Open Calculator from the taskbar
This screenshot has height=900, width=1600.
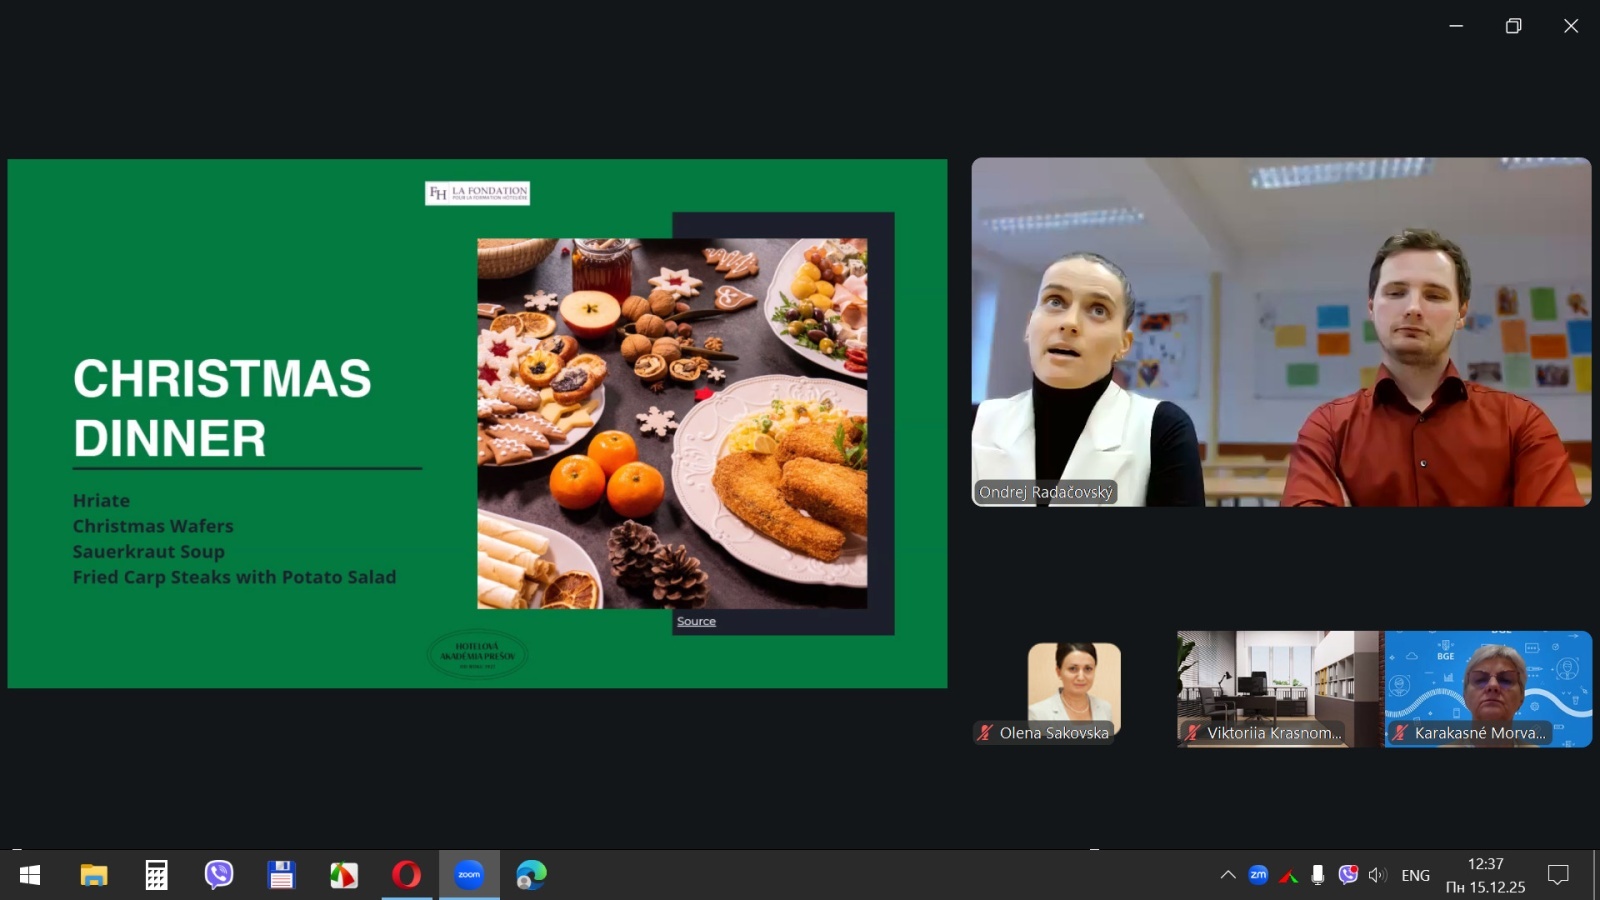[156, 875]
